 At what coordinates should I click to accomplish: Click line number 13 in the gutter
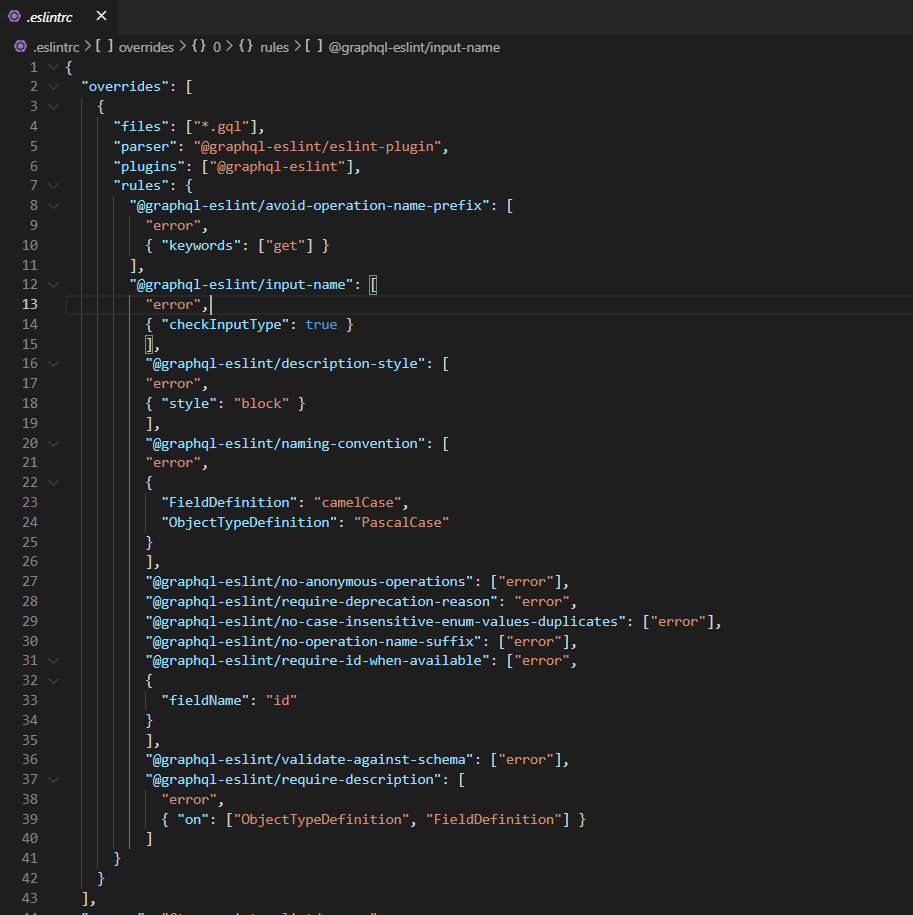(x=30, y=305)
